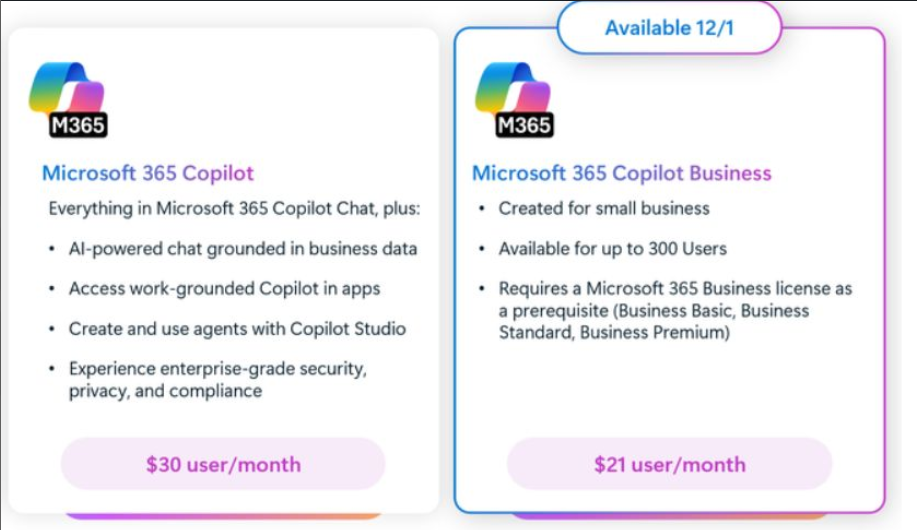917x530 pixels.
Task: Click the Copilot logo in left card
Action: [65, 88]
